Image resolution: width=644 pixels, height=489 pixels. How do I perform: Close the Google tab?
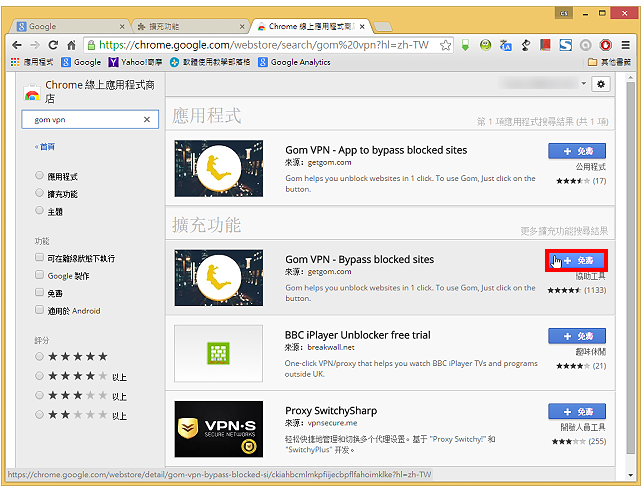pyautogui.click(x=122, y=27)
